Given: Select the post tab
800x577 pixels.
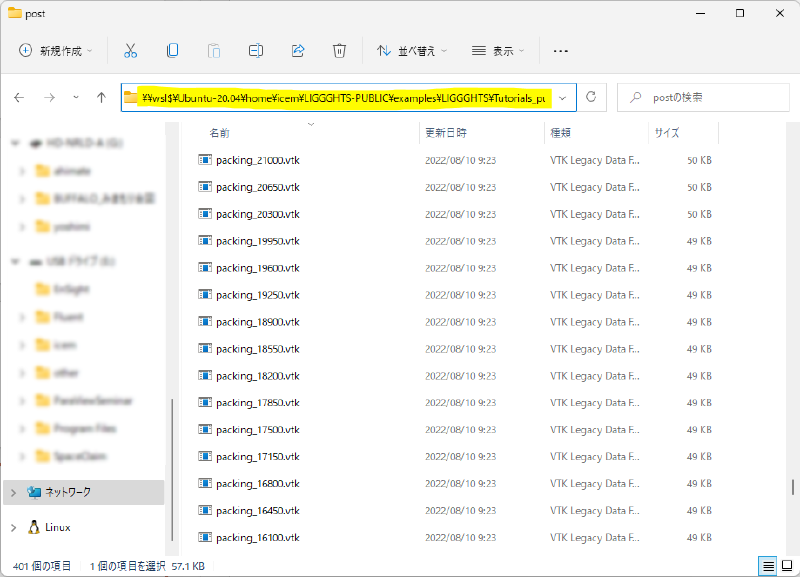Looking at the screenshot, I should (33, 14).
